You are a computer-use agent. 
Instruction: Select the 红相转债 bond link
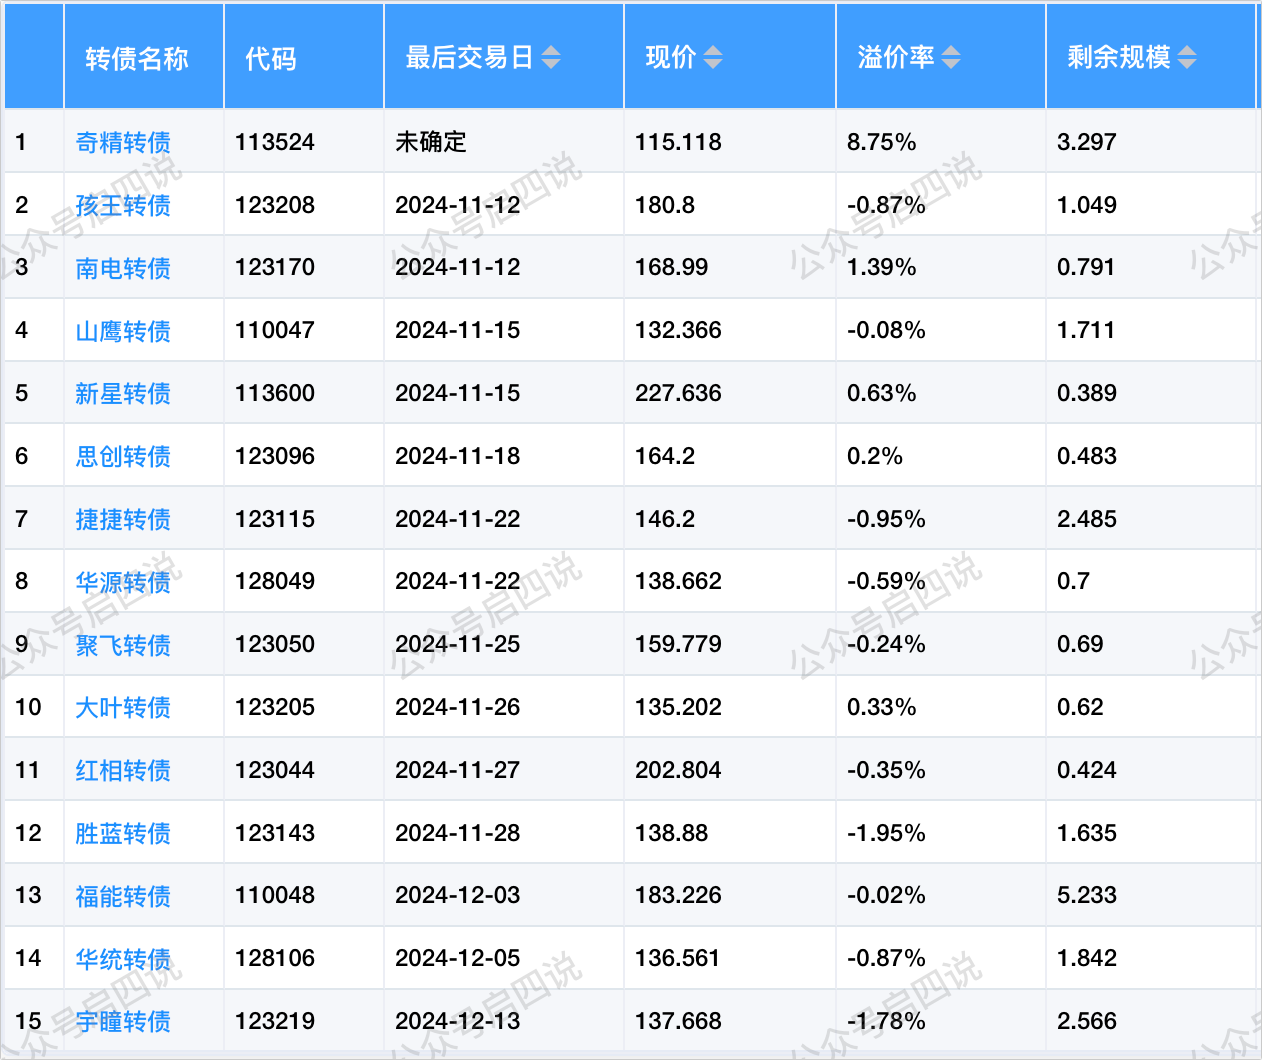pos(123,771)
